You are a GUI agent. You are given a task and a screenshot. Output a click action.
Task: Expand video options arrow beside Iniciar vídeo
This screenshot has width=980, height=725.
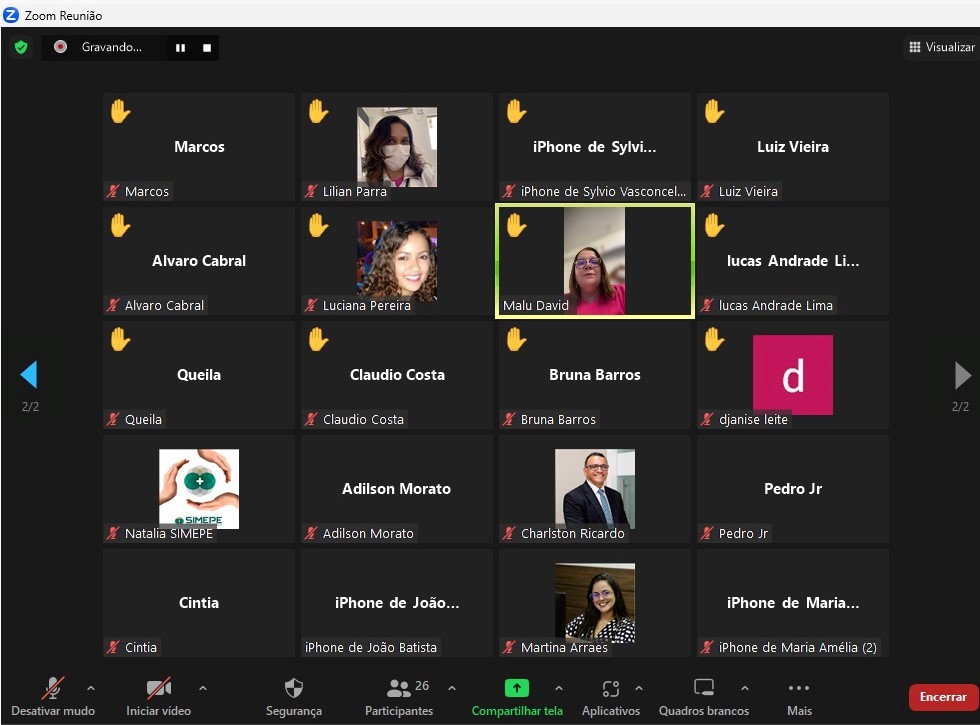(203, 688)
